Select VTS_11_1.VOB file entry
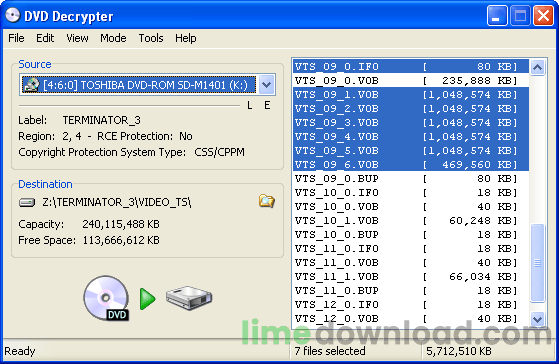559x364 pixels. click(411, 277)
